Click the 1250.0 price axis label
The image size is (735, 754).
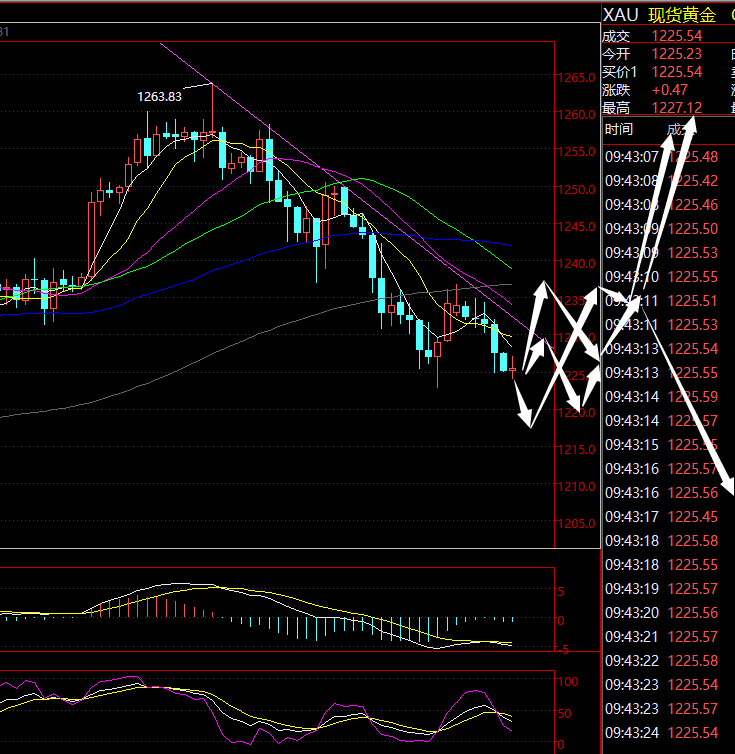click(x=576, y=189)
